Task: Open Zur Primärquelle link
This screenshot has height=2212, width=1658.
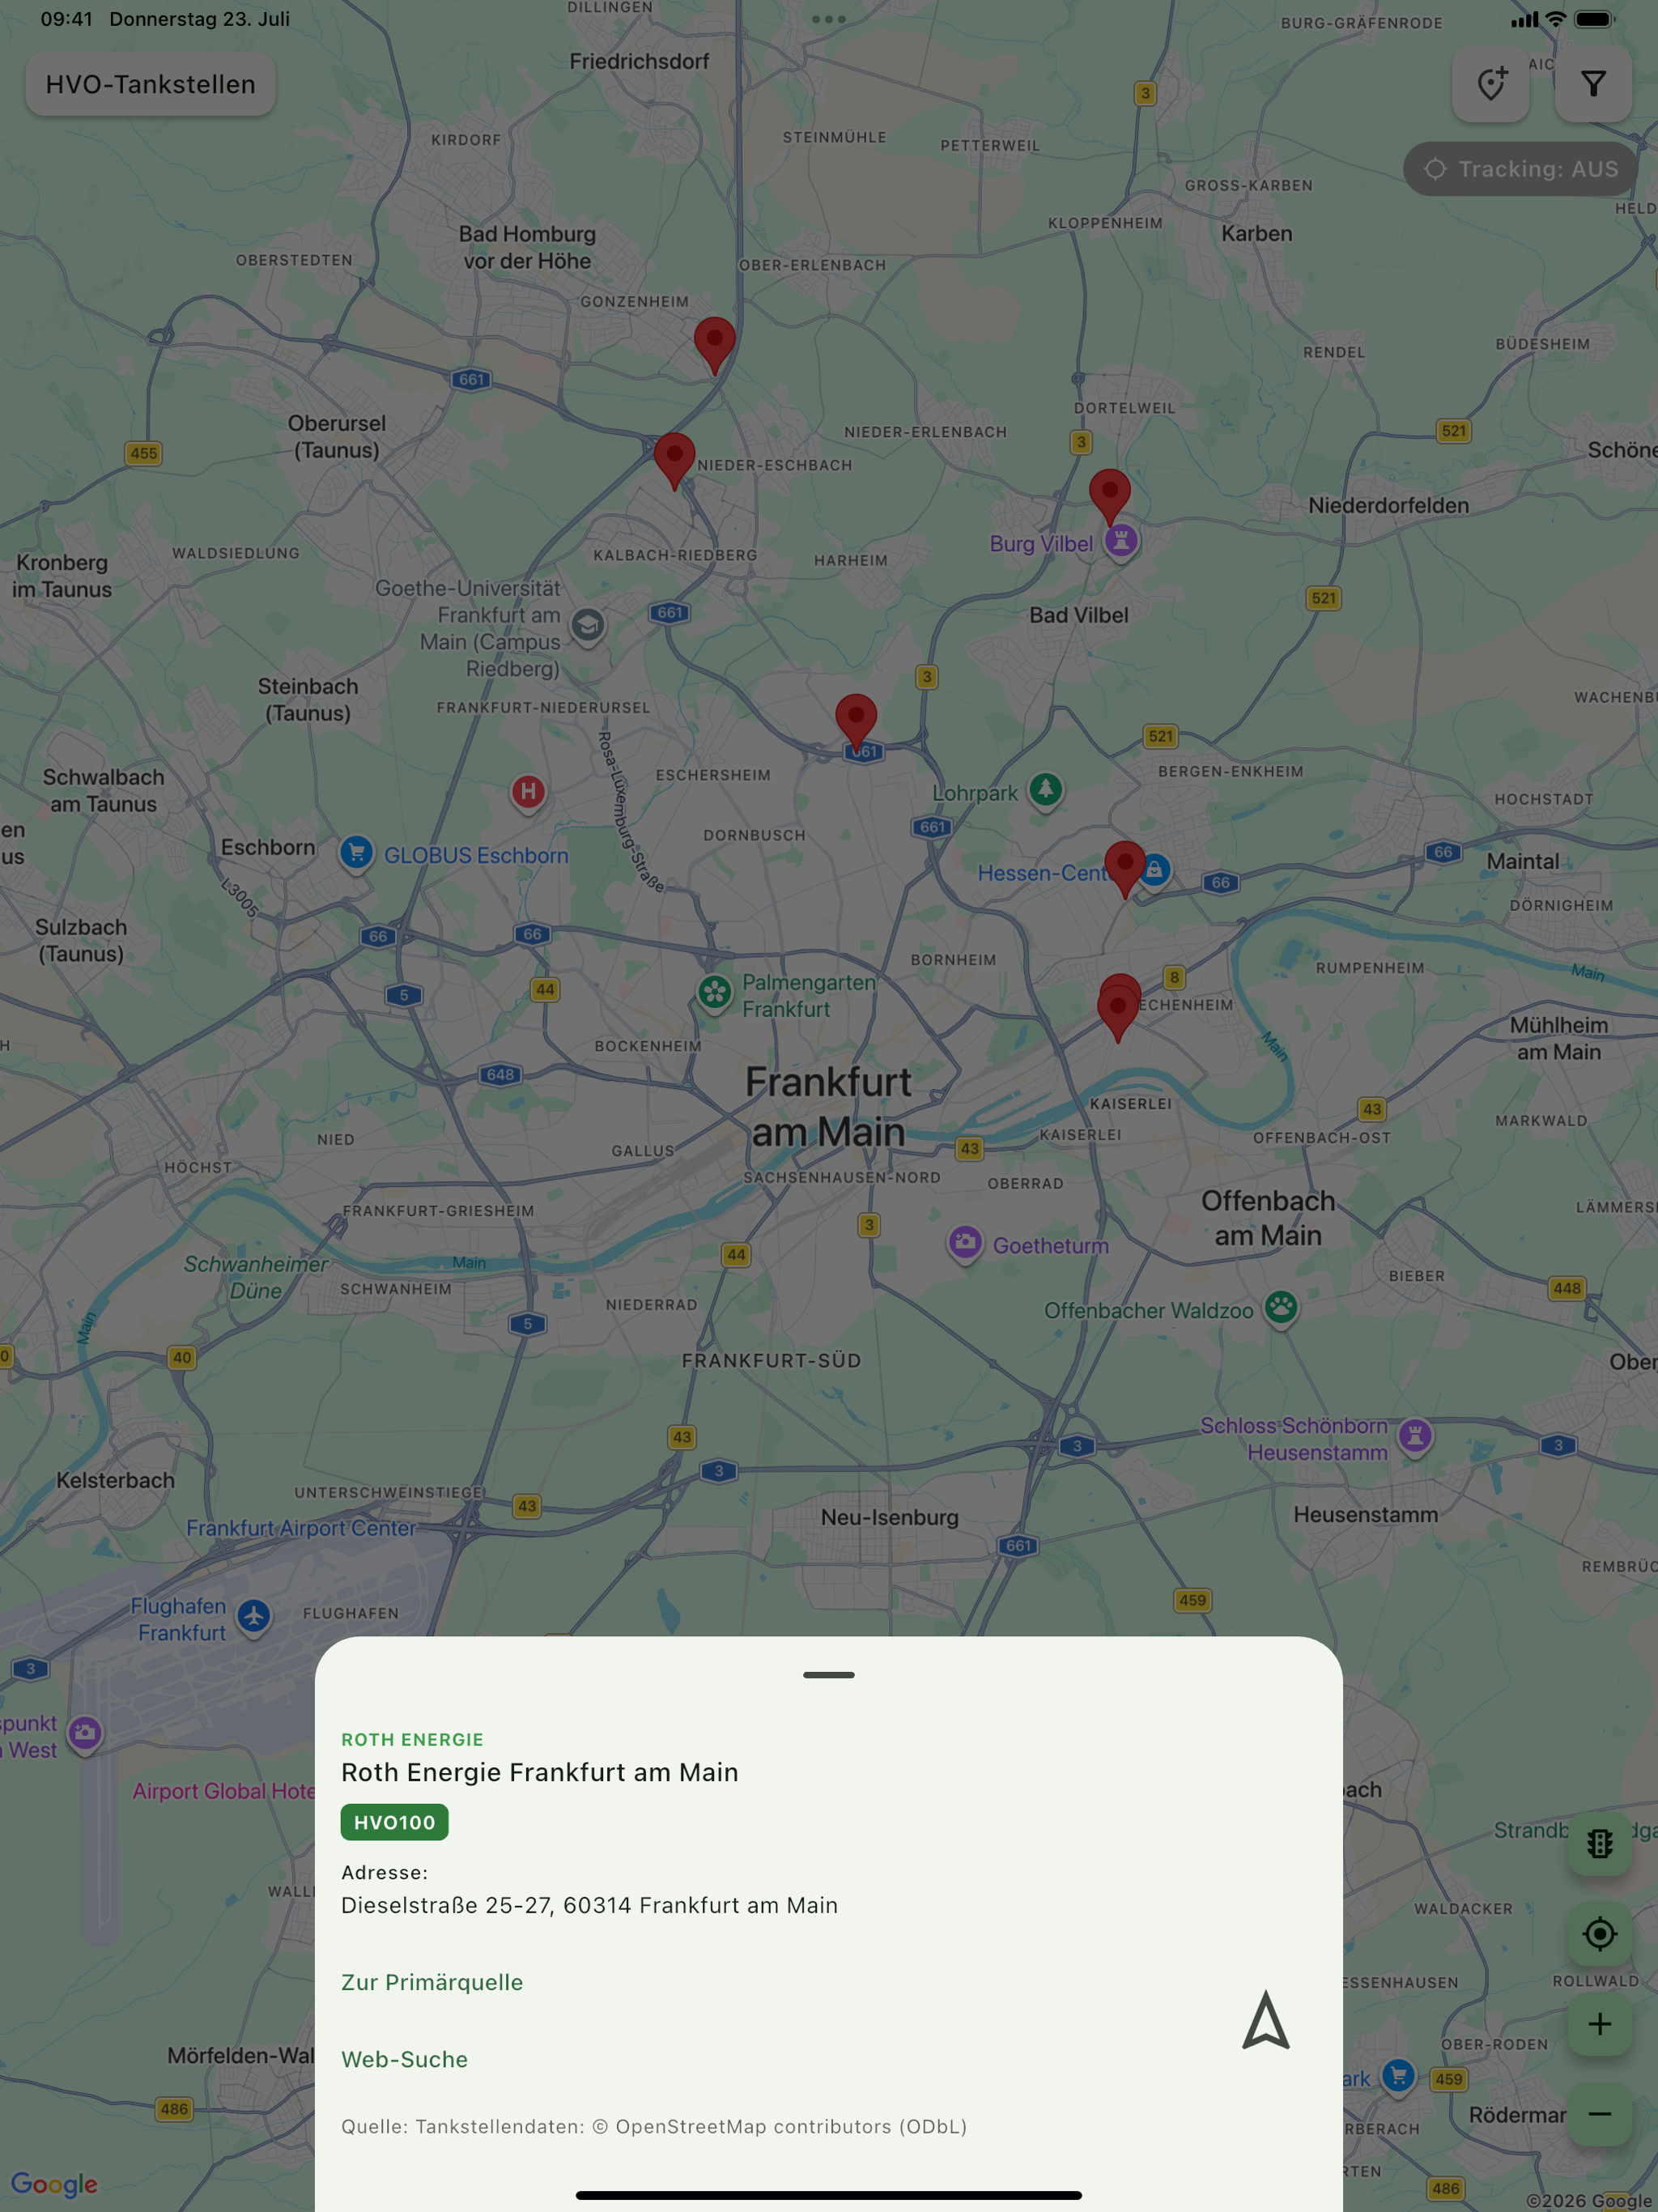Action: pos(432,1982)
